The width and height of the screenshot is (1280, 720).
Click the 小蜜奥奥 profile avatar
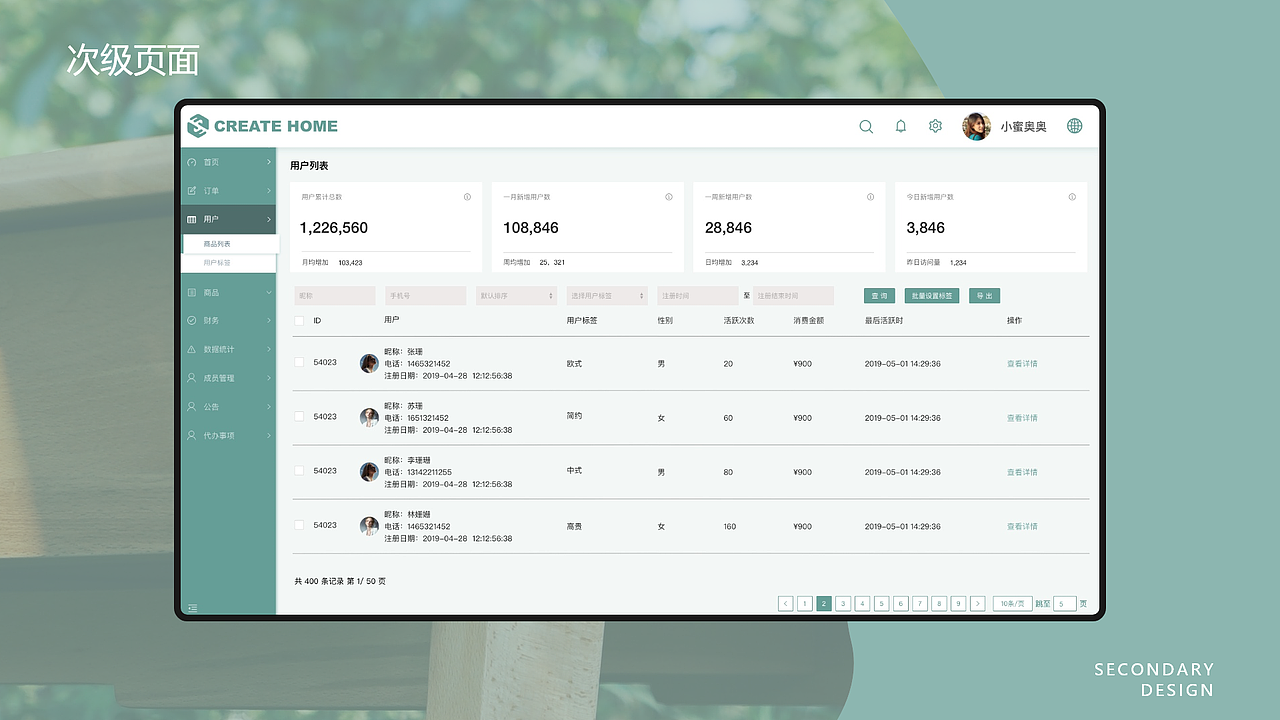(976, 126)
